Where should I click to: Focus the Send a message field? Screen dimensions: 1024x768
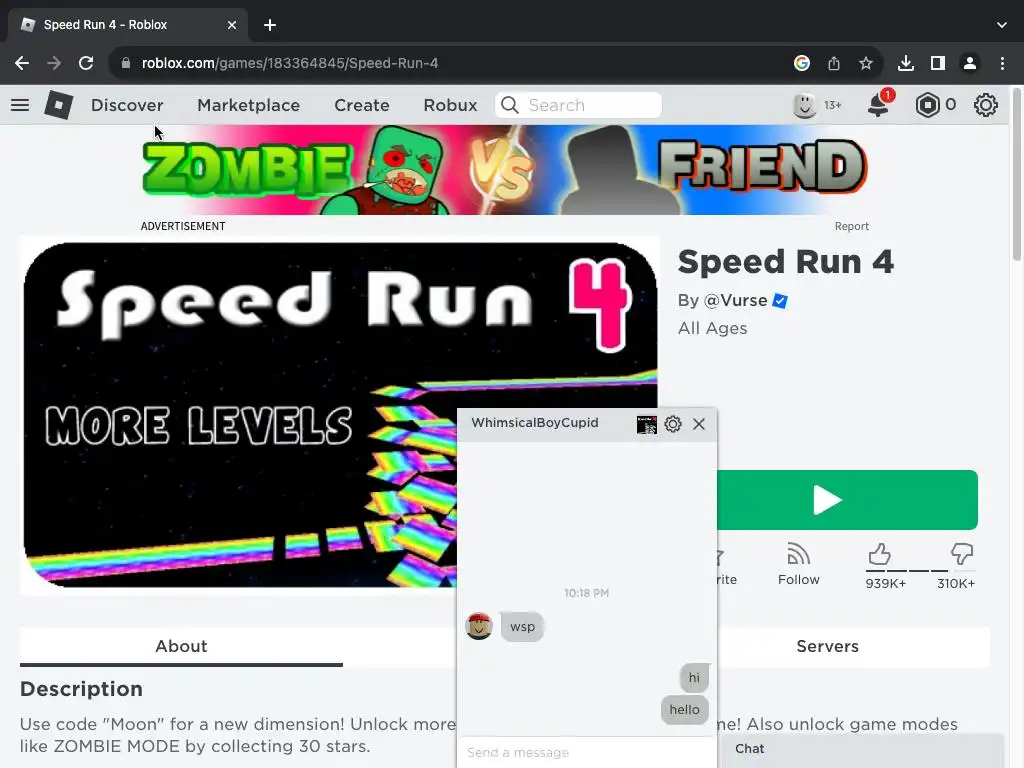tap(586, 752)
